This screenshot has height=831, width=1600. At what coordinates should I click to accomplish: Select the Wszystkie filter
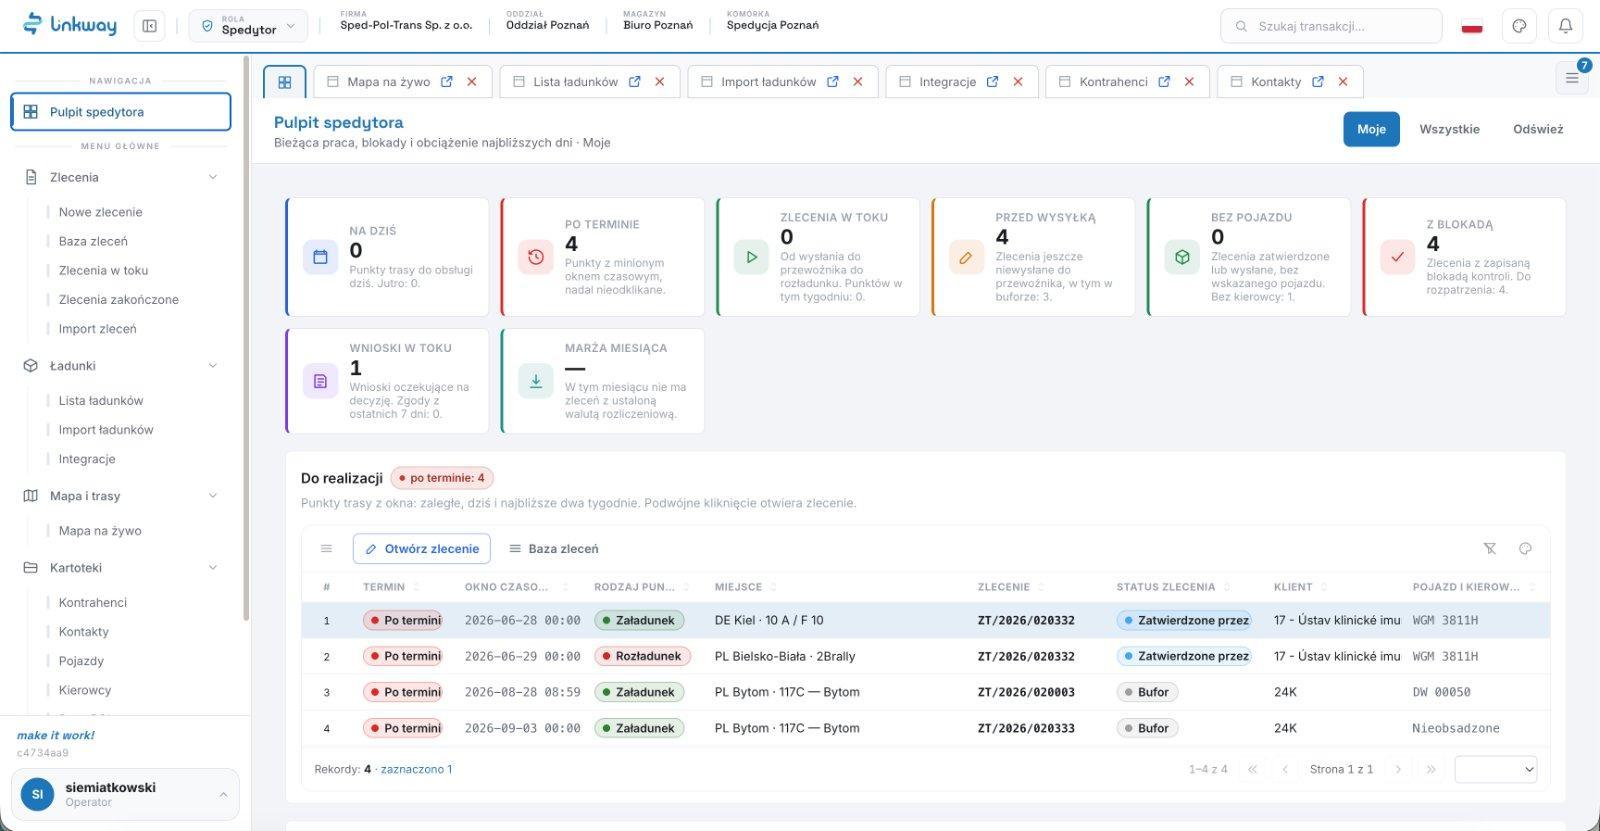coord(1449,129)
